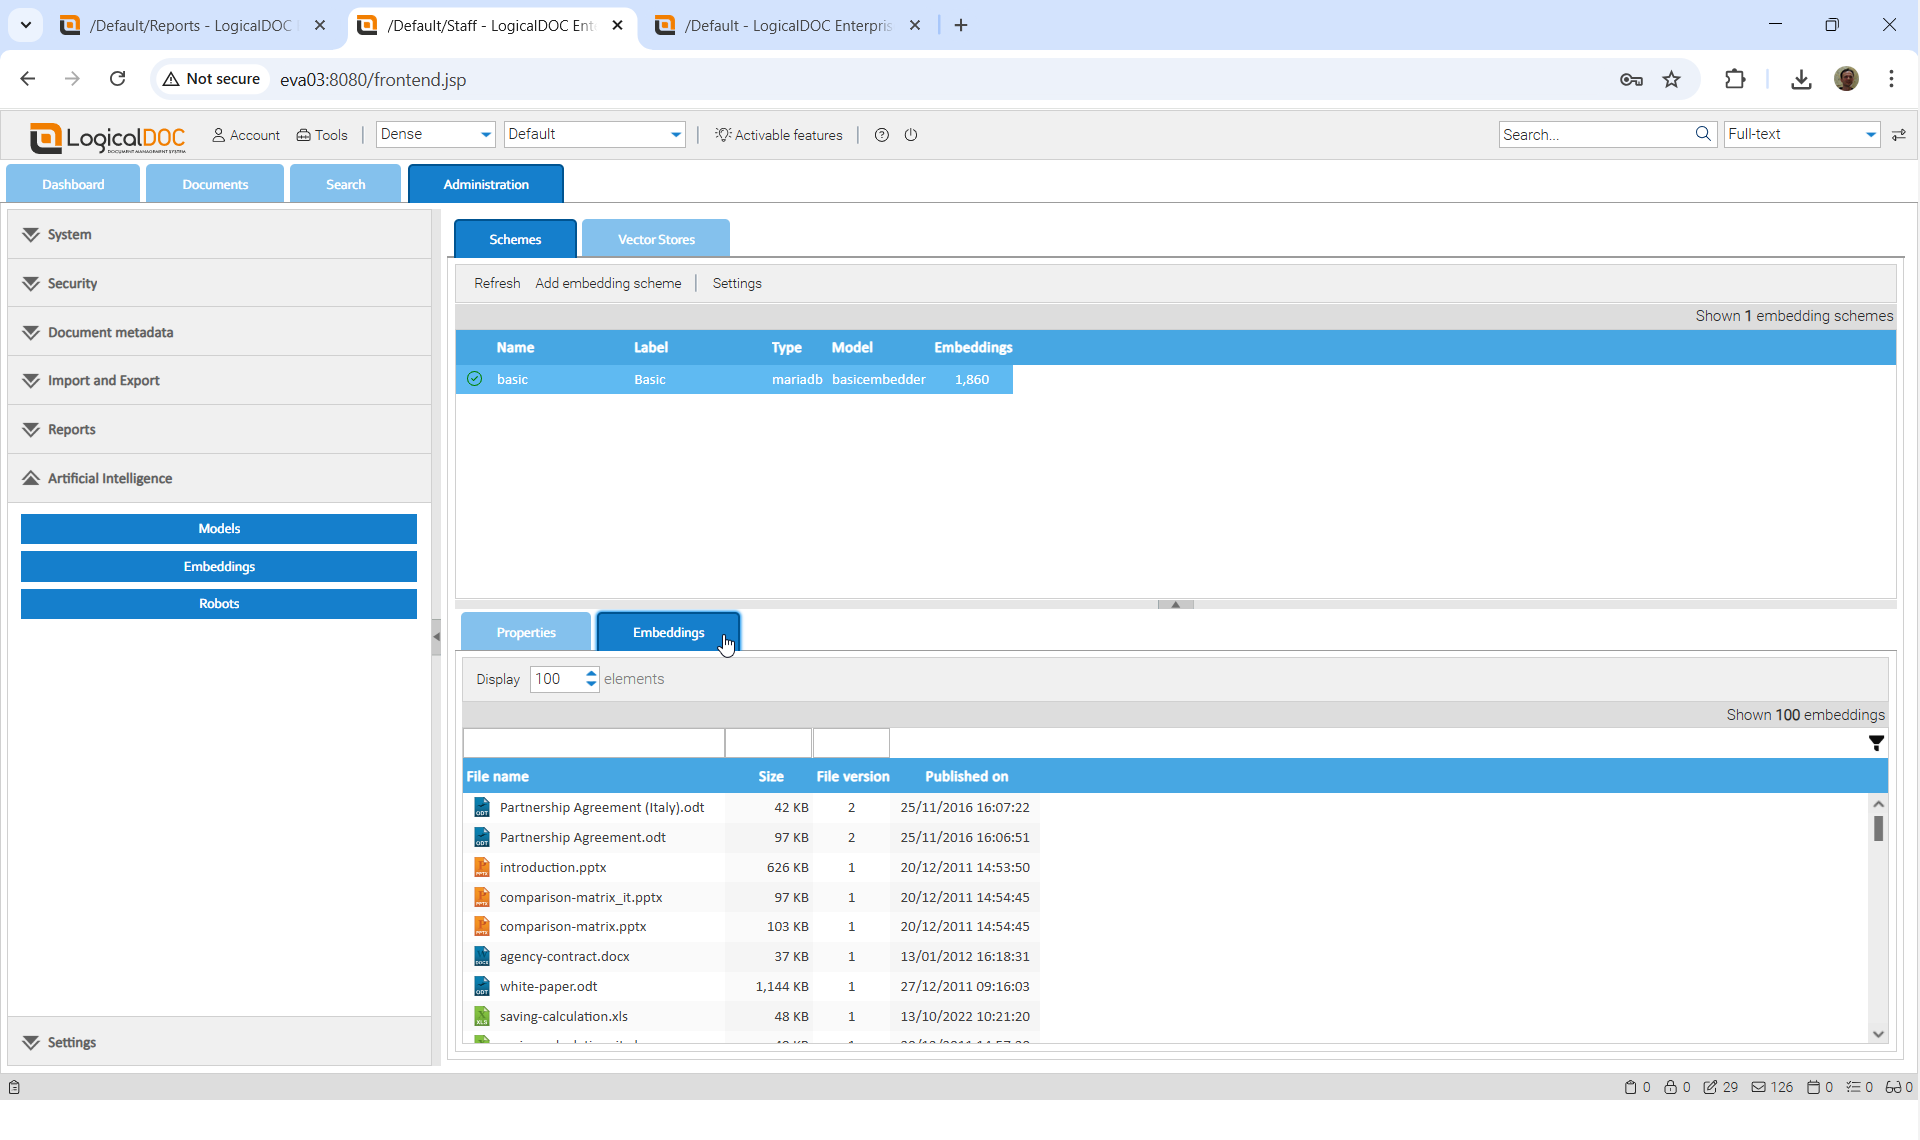Click the File name filter input field
This screenshot has width=1920, height=1140.
click(593, 743)
